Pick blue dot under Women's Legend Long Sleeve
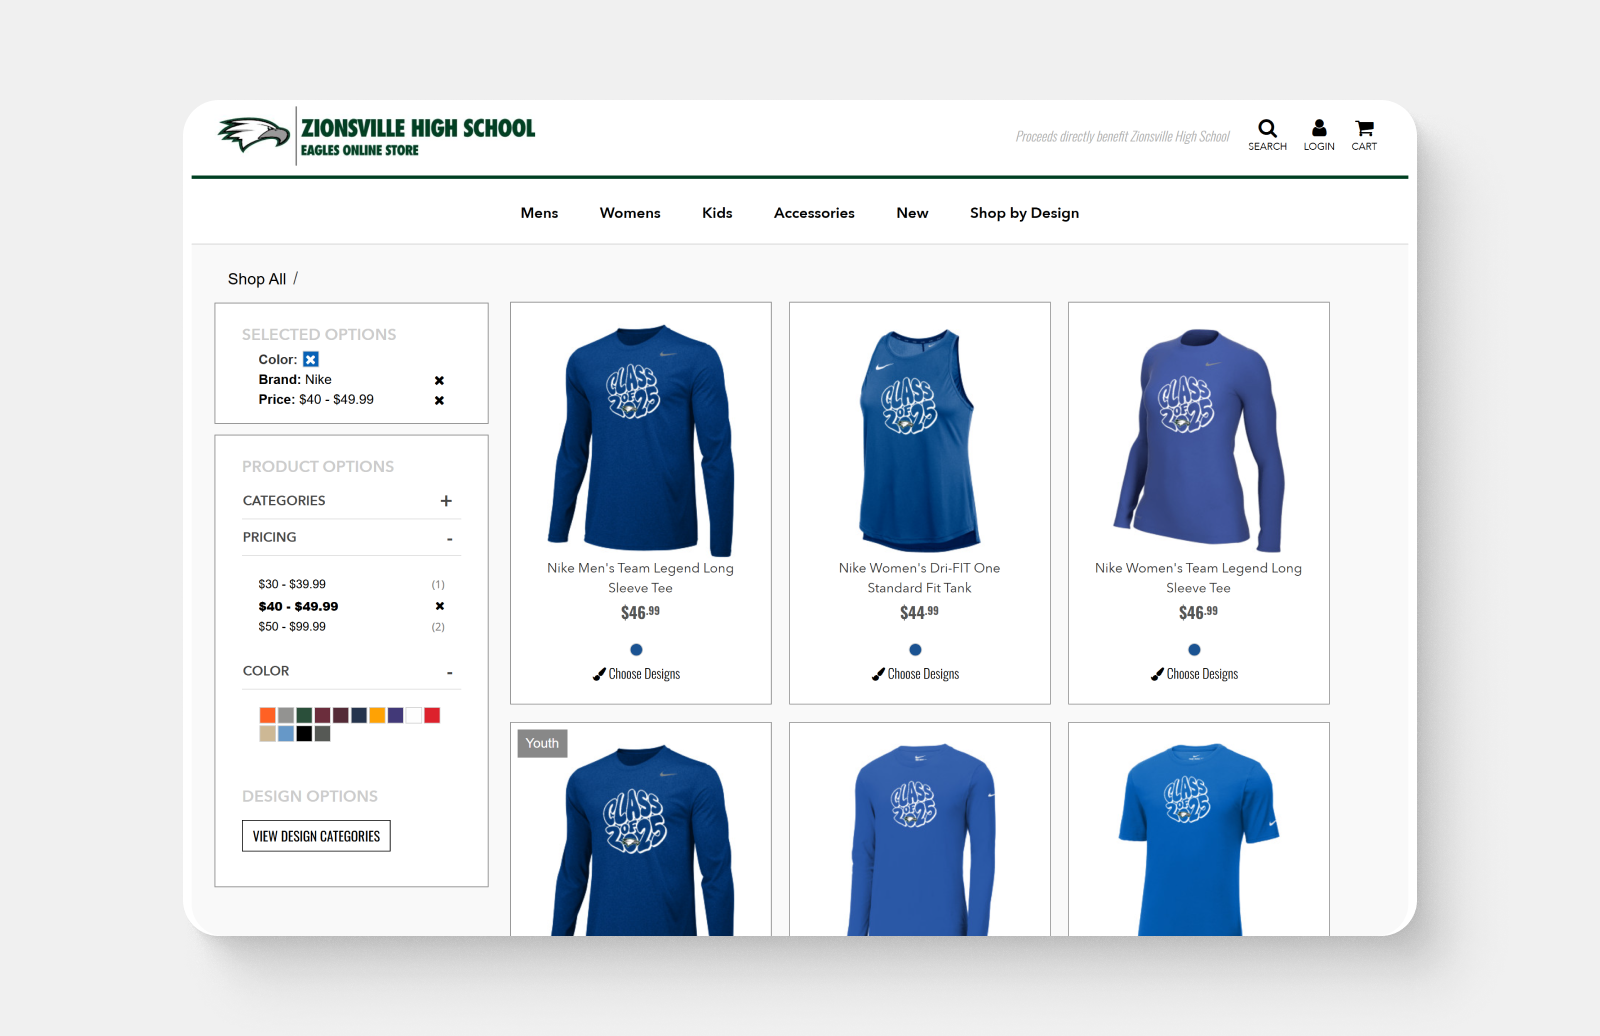This screenshot has width=1600, height=1036. pos(1194,650)
